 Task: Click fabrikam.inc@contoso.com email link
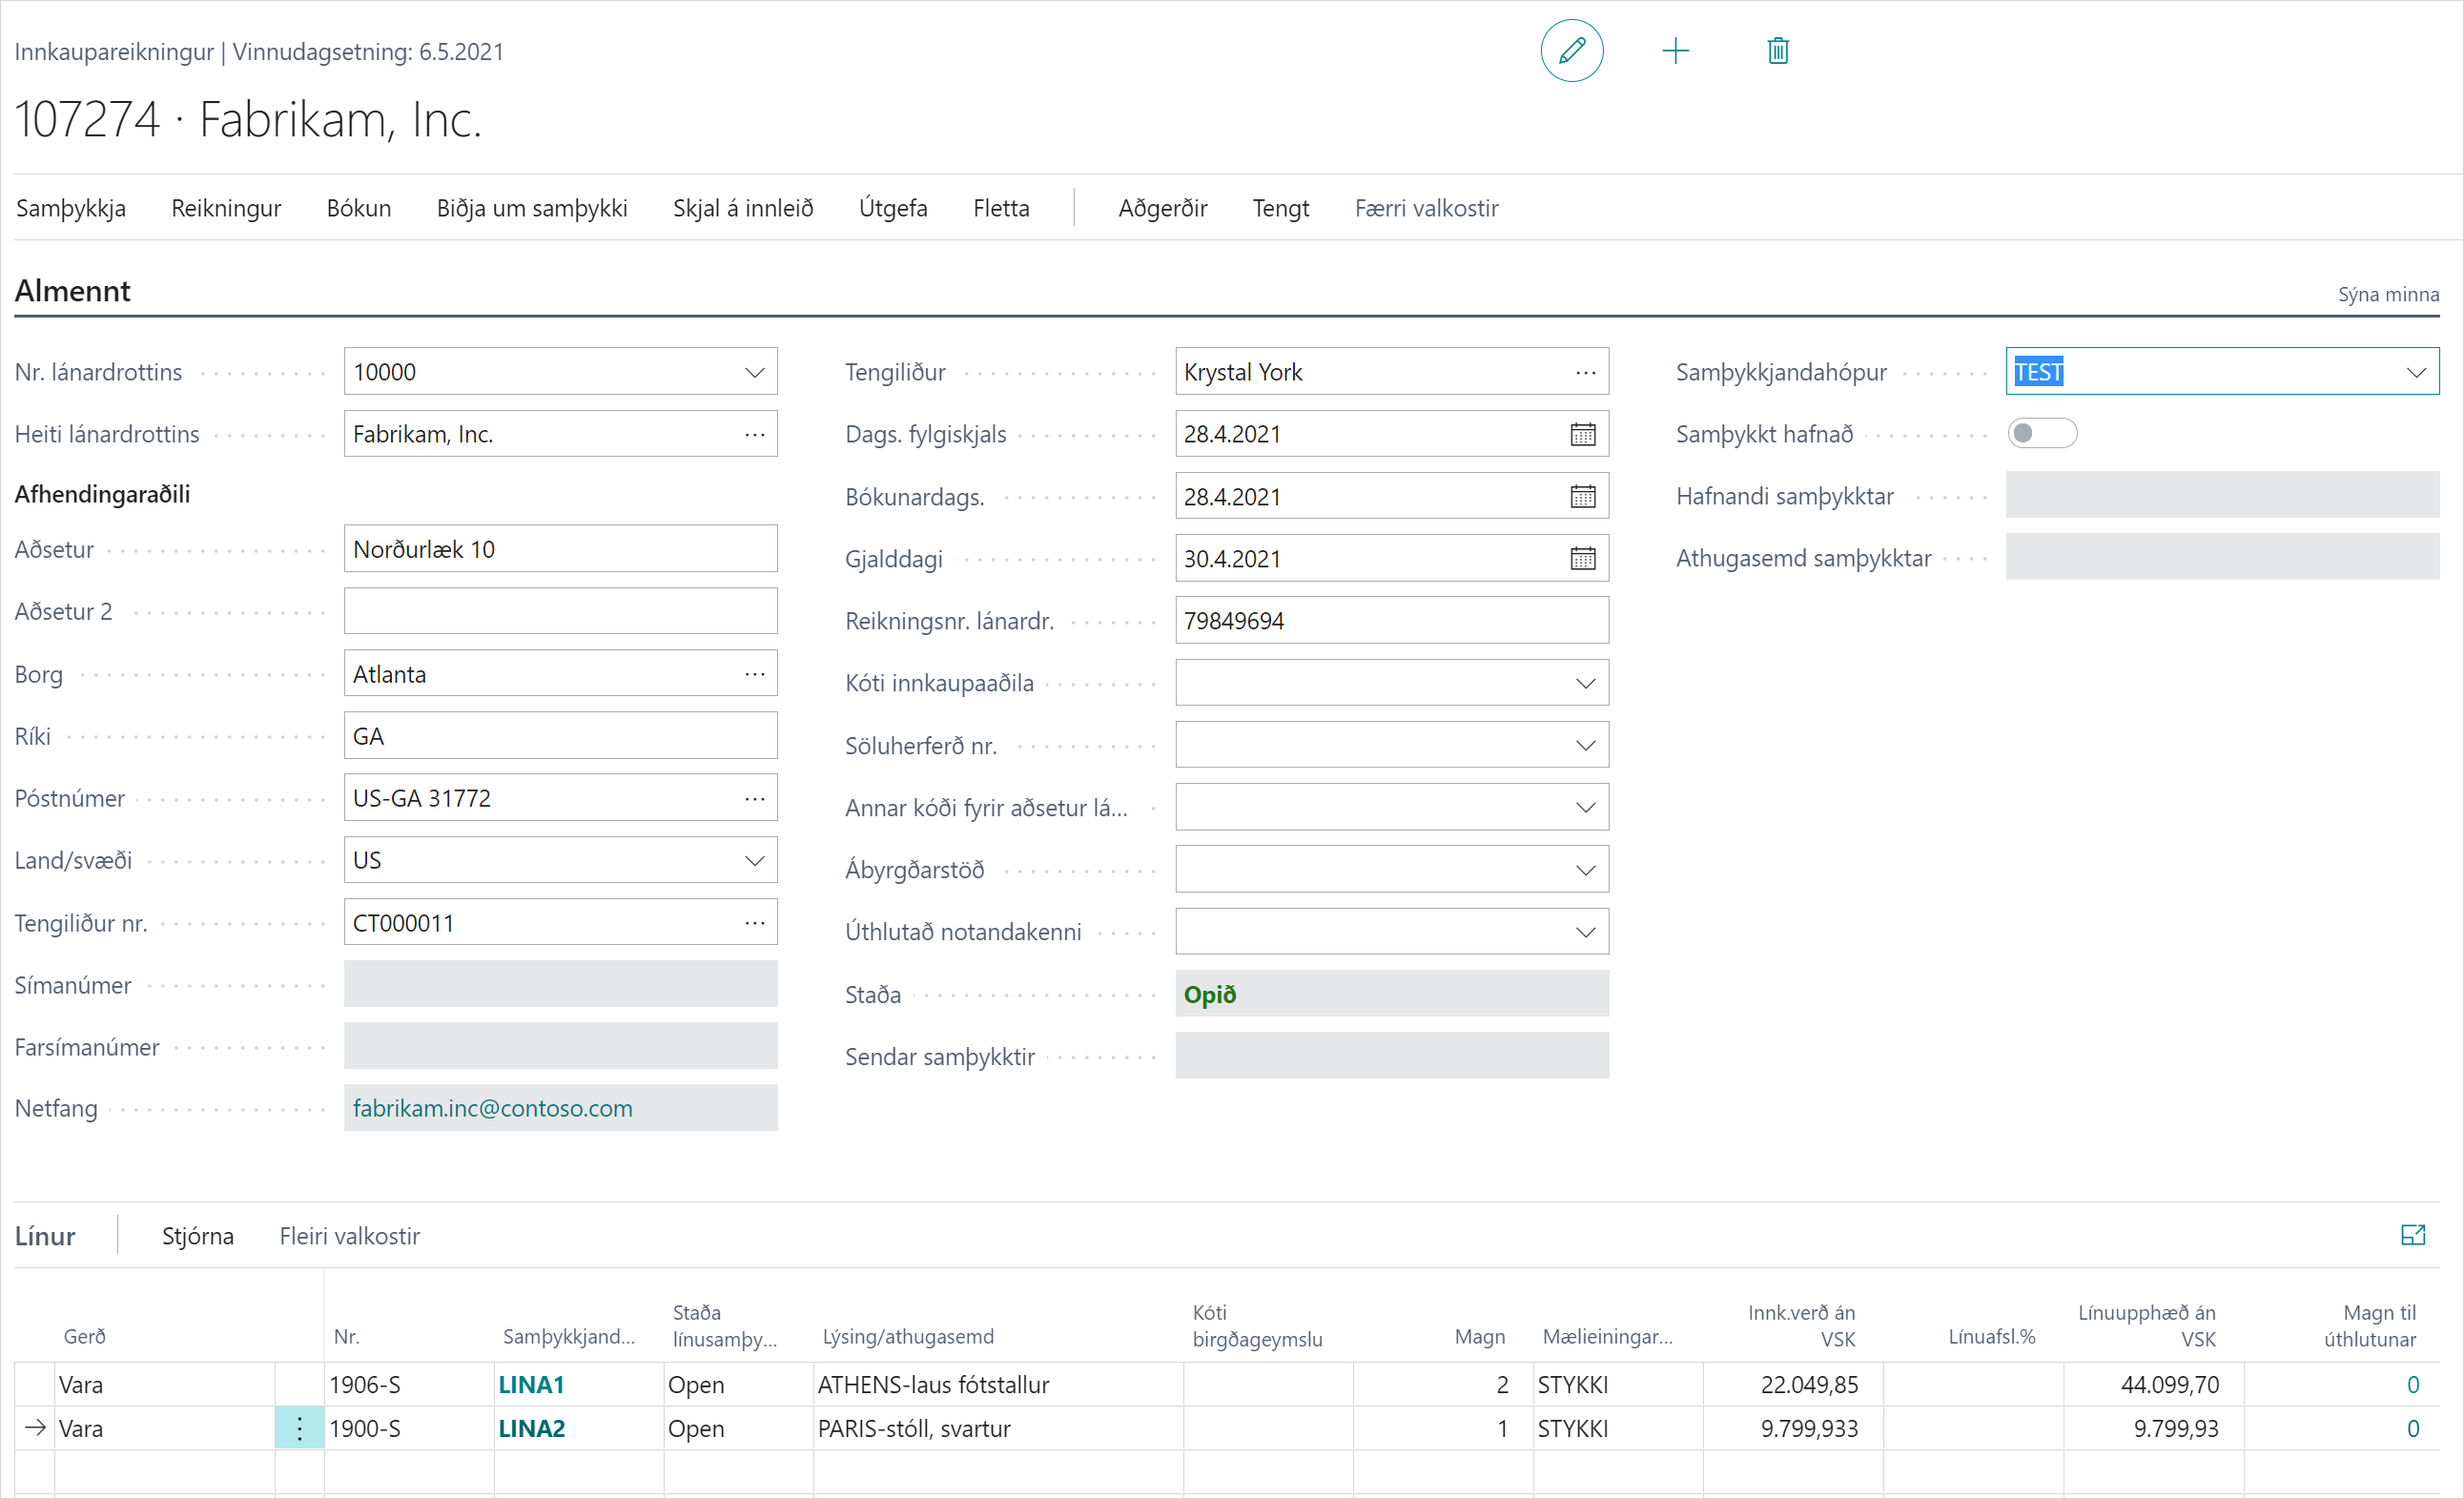point(492,1108)
